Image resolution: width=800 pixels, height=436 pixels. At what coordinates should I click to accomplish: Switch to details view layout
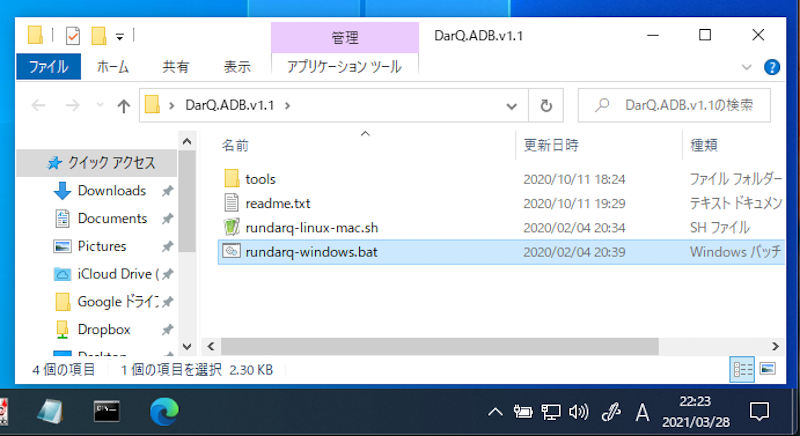pos(742,369)
